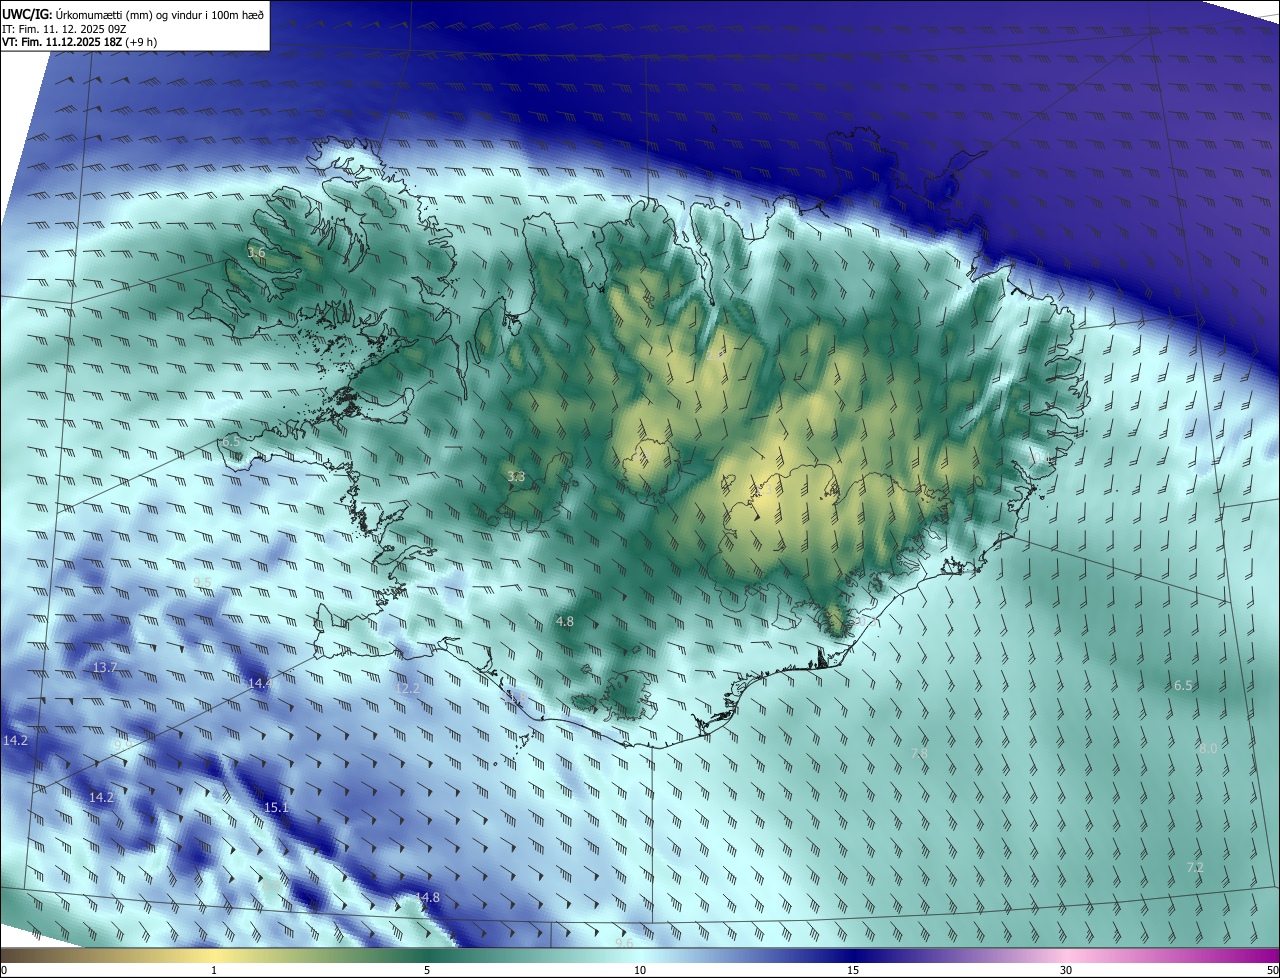
Task: Click the 15.1 value on the map
Action: click(276, 808)
